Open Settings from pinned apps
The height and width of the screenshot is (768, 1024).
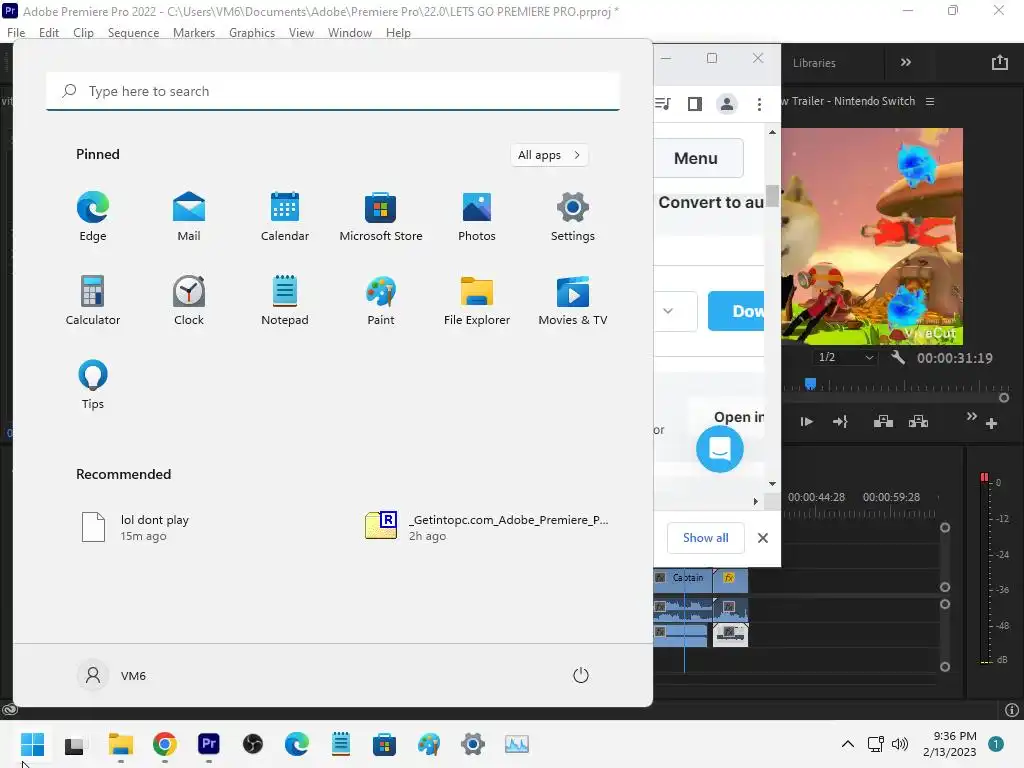573,217
